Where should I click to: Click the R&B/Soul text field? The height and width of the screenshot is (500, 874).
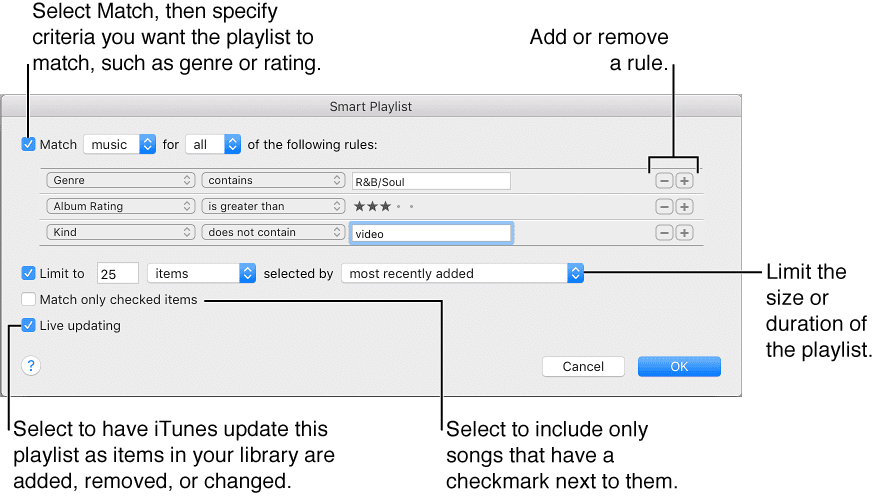[x=430, y=181]
